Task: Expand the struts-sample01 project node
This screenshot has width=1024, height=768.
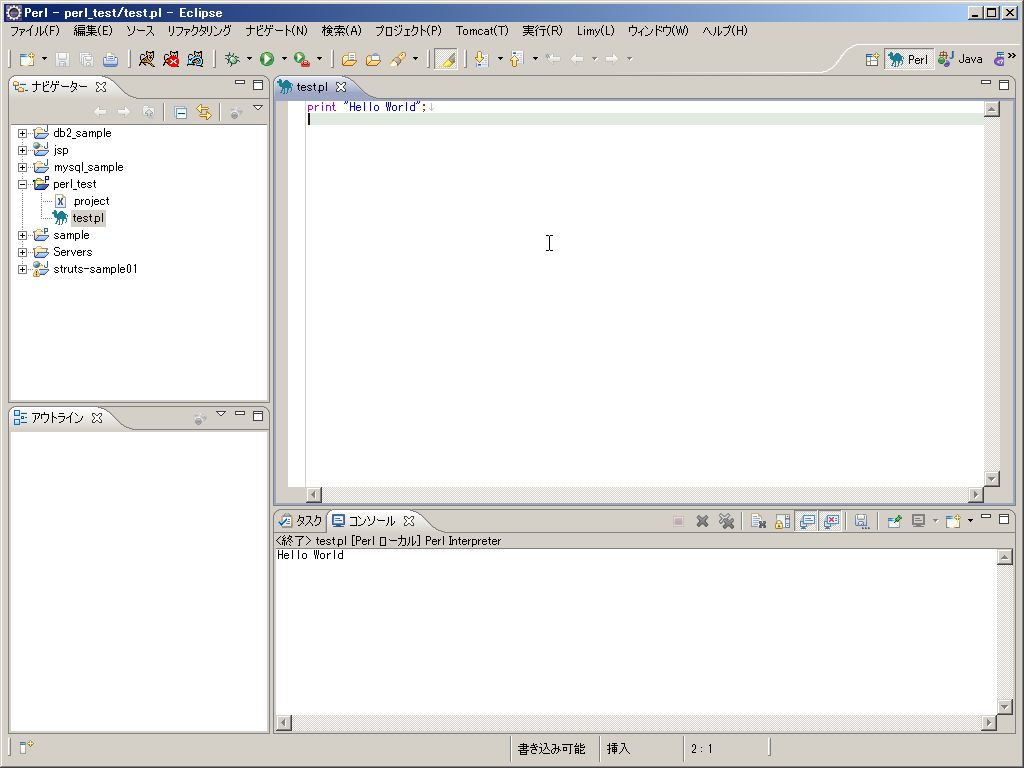Action: click(x=22, y=269)
